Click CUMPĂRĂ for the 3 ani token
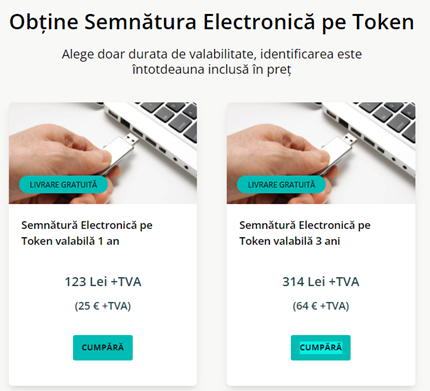The height and width of the screenshot is (391, 430). 321,347
